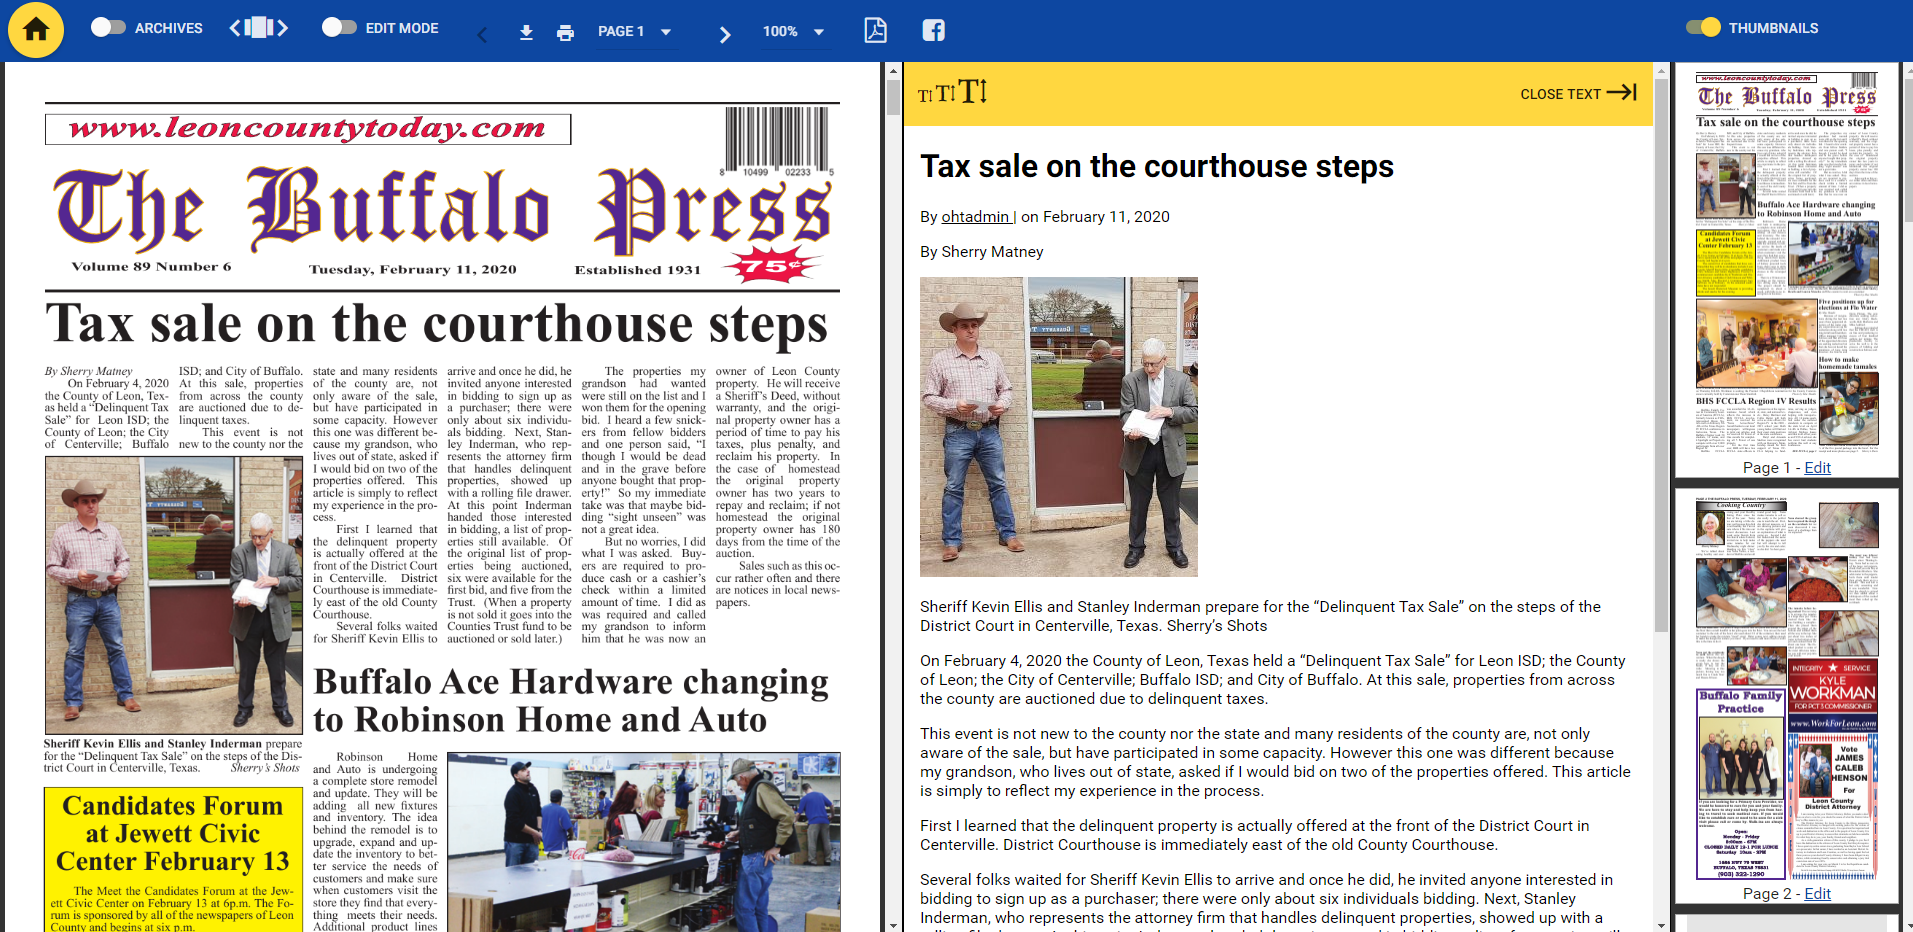Choose the medium text size icon
The image size is (1913, 932).
click(x=945, y=94)
